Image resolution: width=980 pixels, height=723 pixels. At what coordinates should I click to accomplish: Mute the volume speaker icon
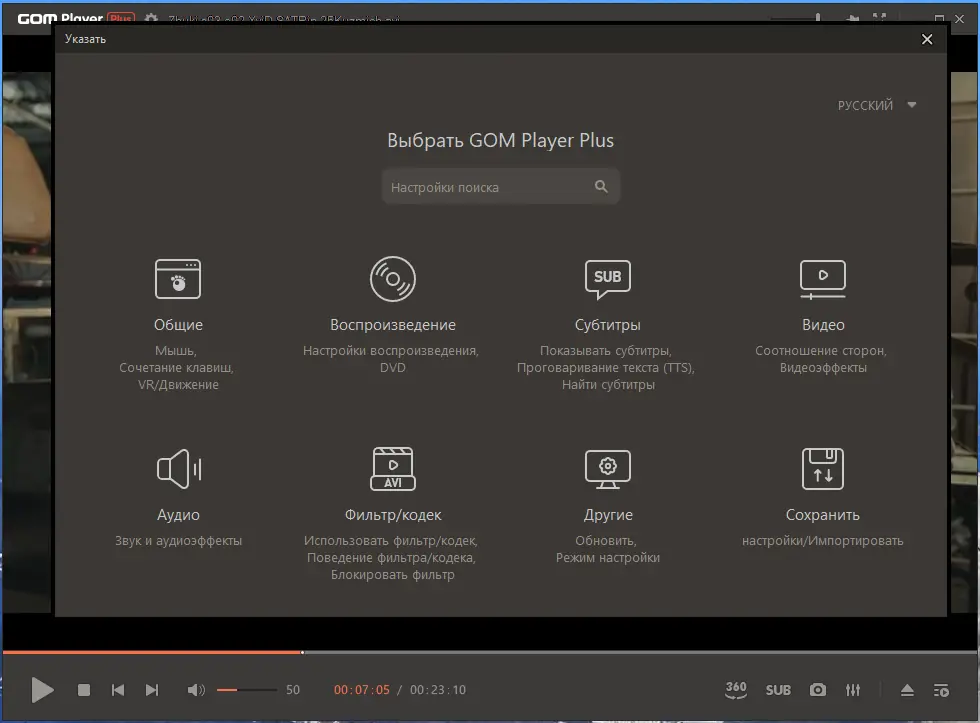pos(196,690)
